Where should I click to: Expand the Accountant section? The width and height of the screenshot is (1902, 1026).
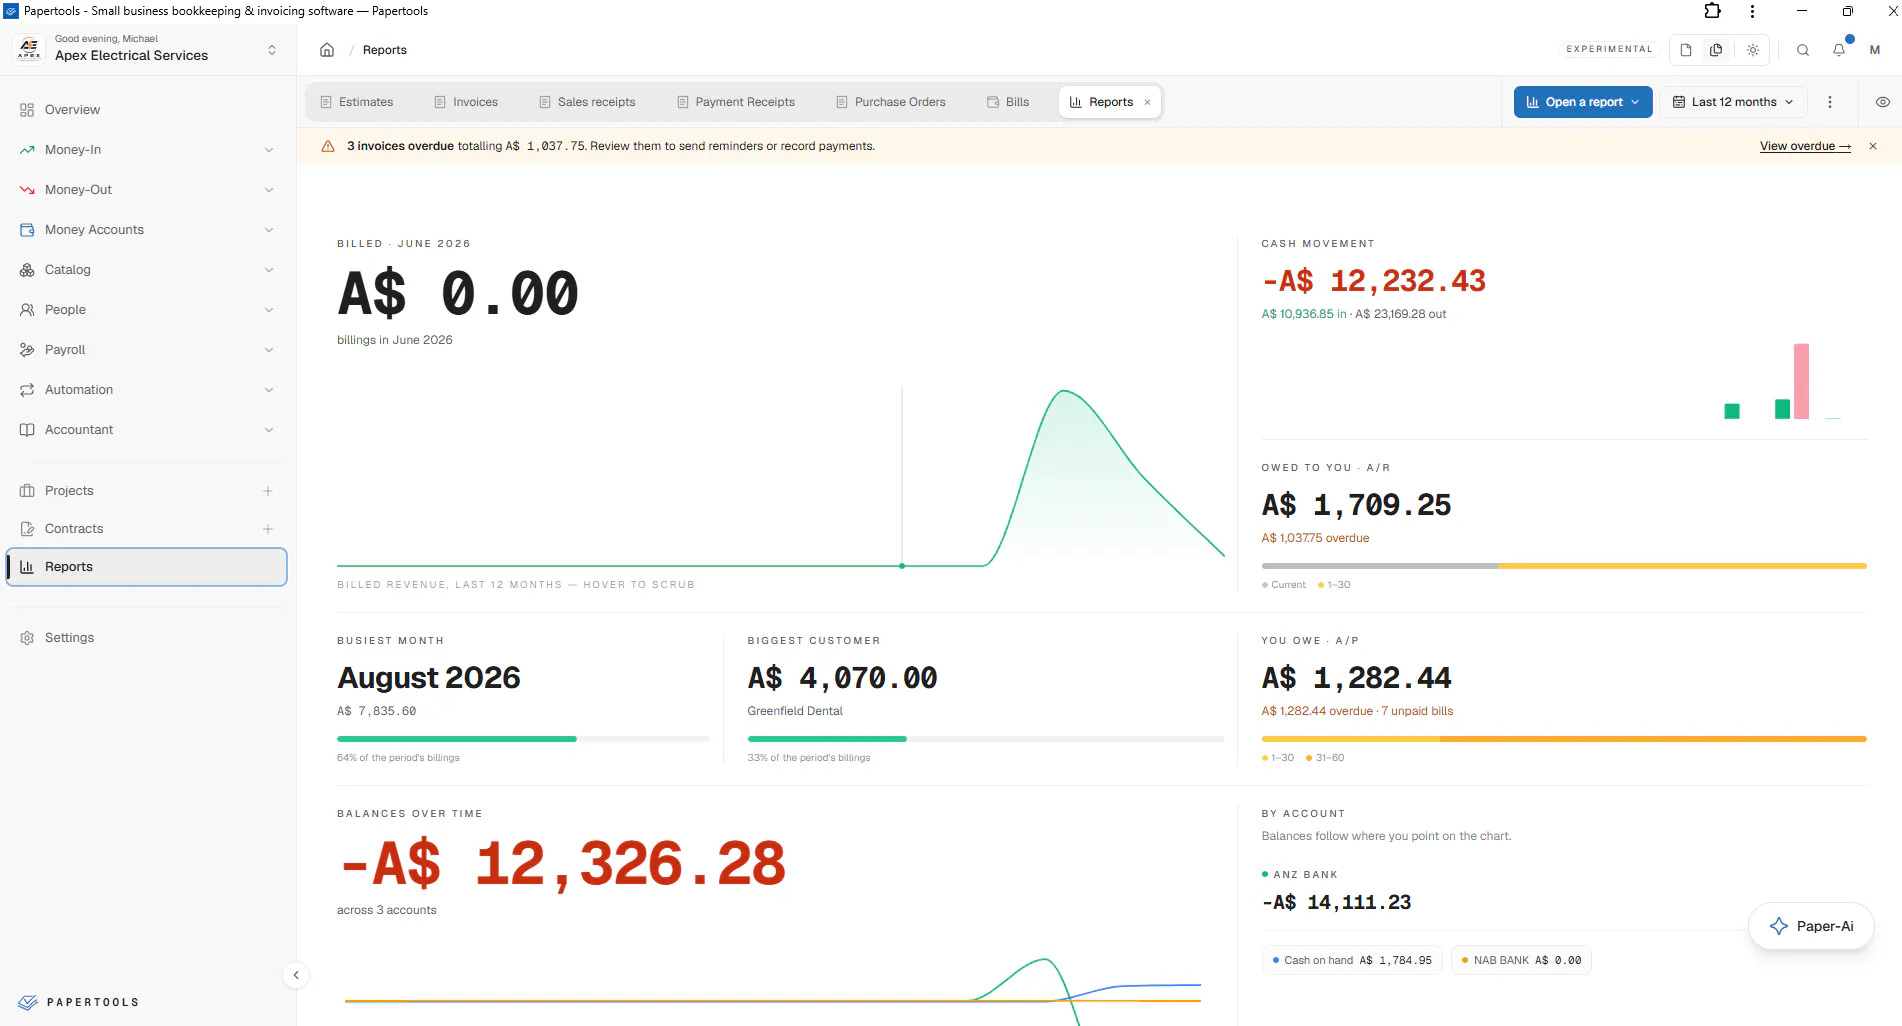click(x=146, y=430)
